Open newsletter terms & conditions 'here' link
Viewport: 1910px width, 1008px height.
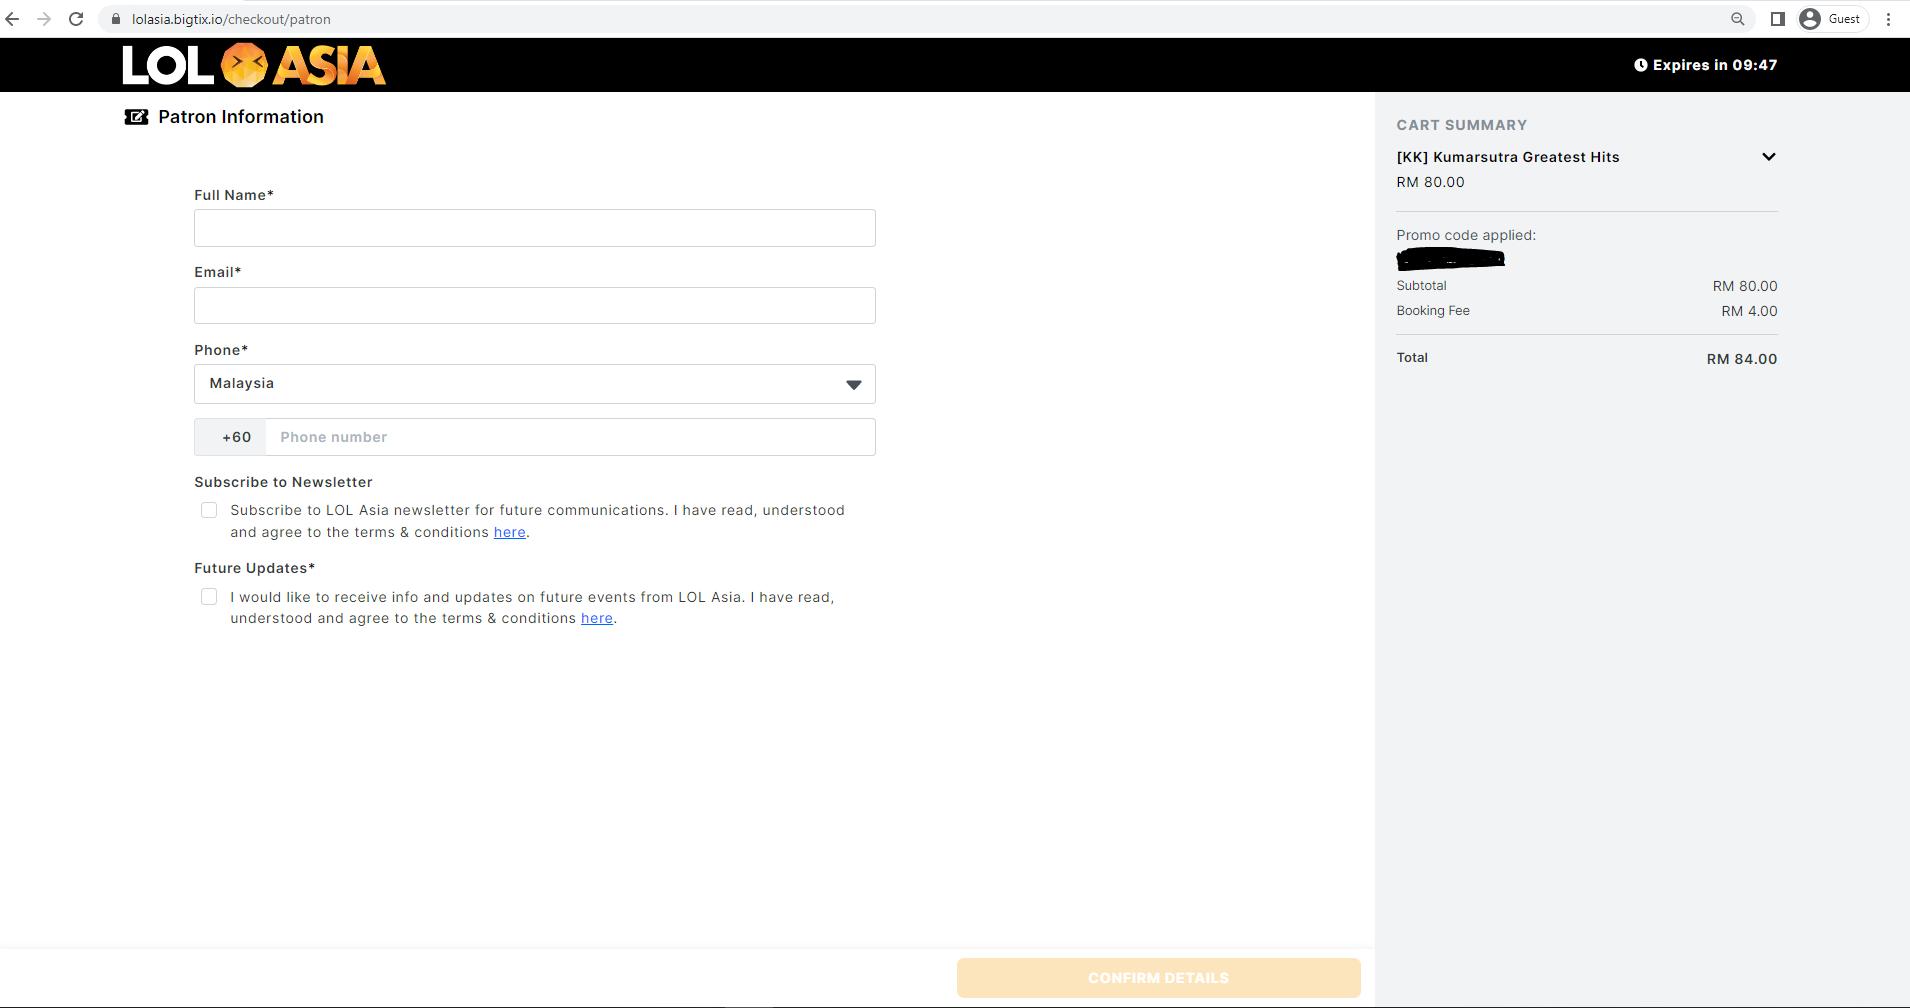tap(509, 532)
